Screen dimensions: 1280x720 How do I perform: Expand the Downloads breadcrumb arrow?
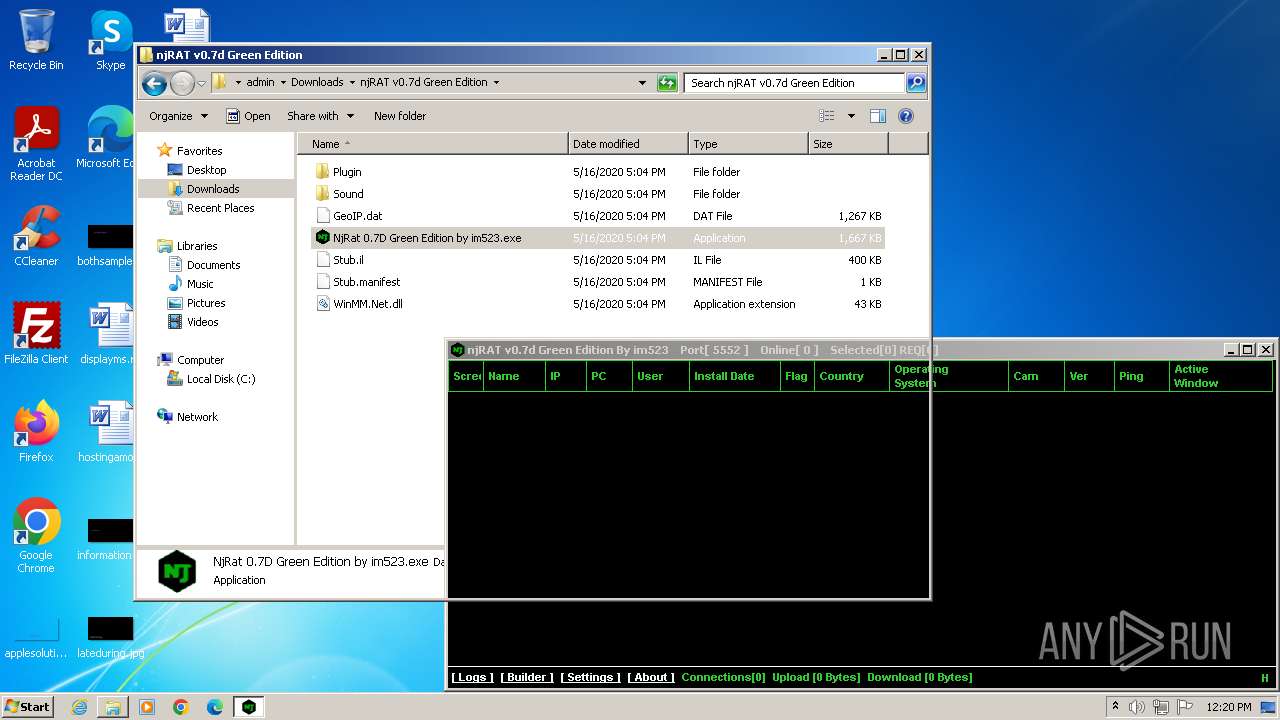point(352,83)
